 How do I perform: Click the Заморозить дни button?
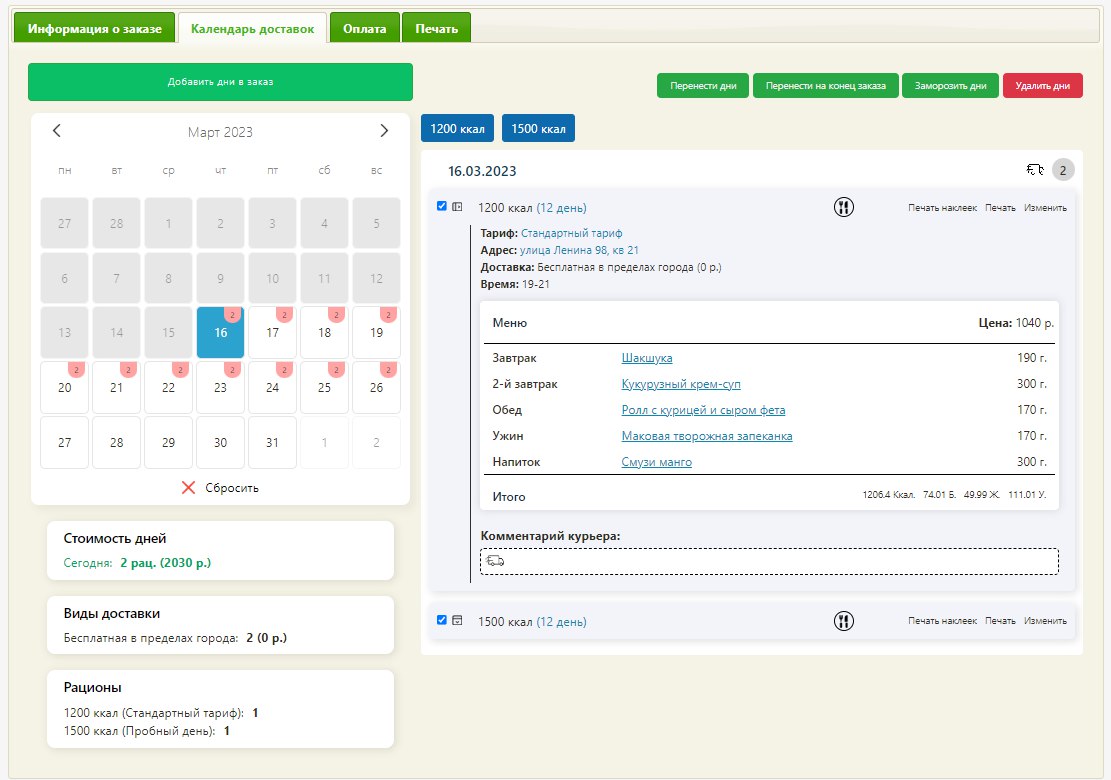pyautogui.click(x=950, y=86)
